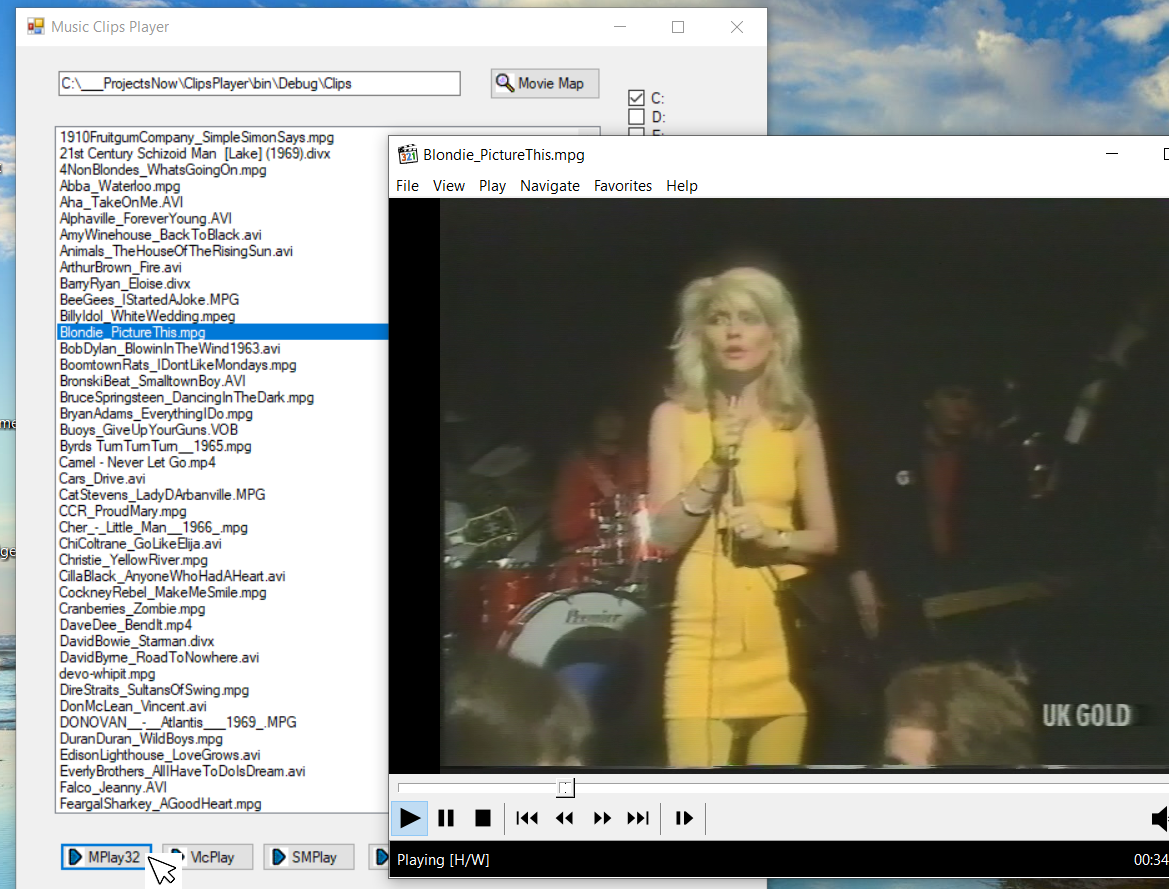The image size is (1169, 889).
Task: Select BoomtownRats_IDontLikeMondays.mpg clip
Action: tap(178, 365)
